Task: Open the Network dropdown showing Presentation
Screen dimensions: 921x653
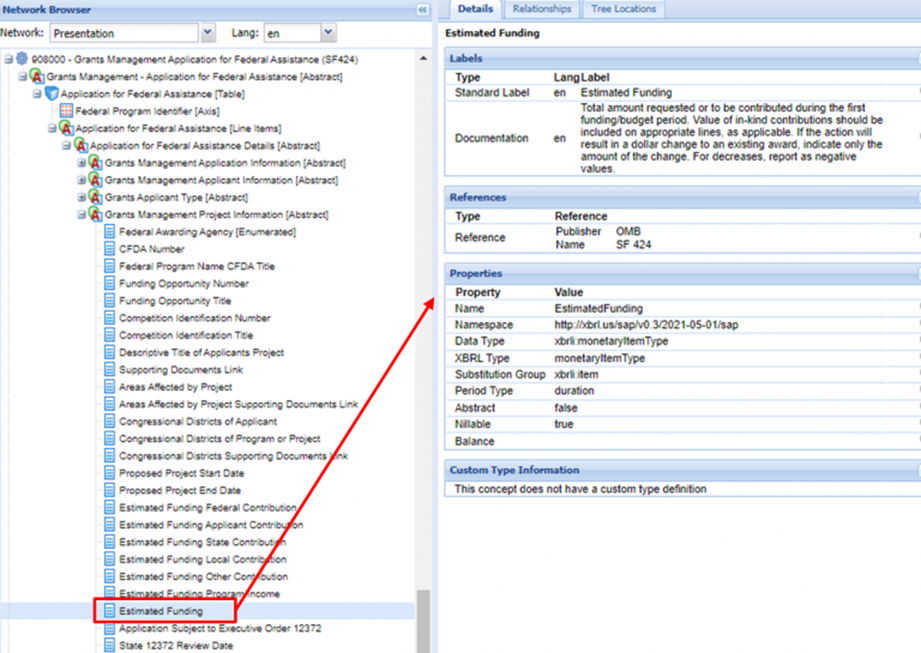Action: click(x=208, y=33)
